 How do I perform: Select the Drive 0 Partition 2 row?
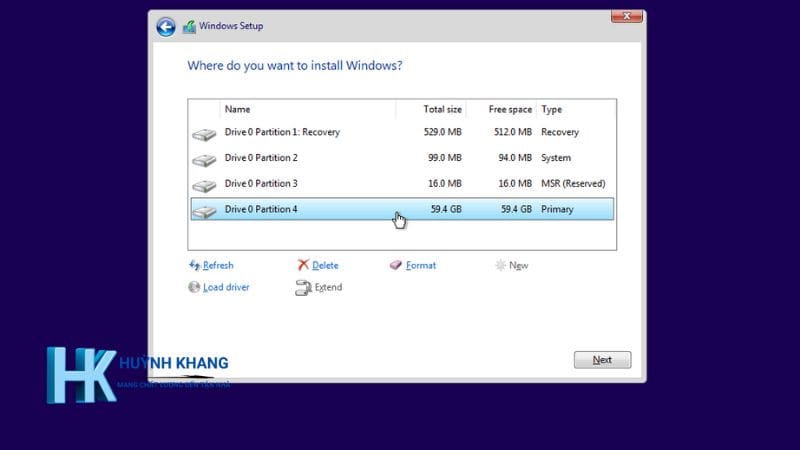pos(402,158)
